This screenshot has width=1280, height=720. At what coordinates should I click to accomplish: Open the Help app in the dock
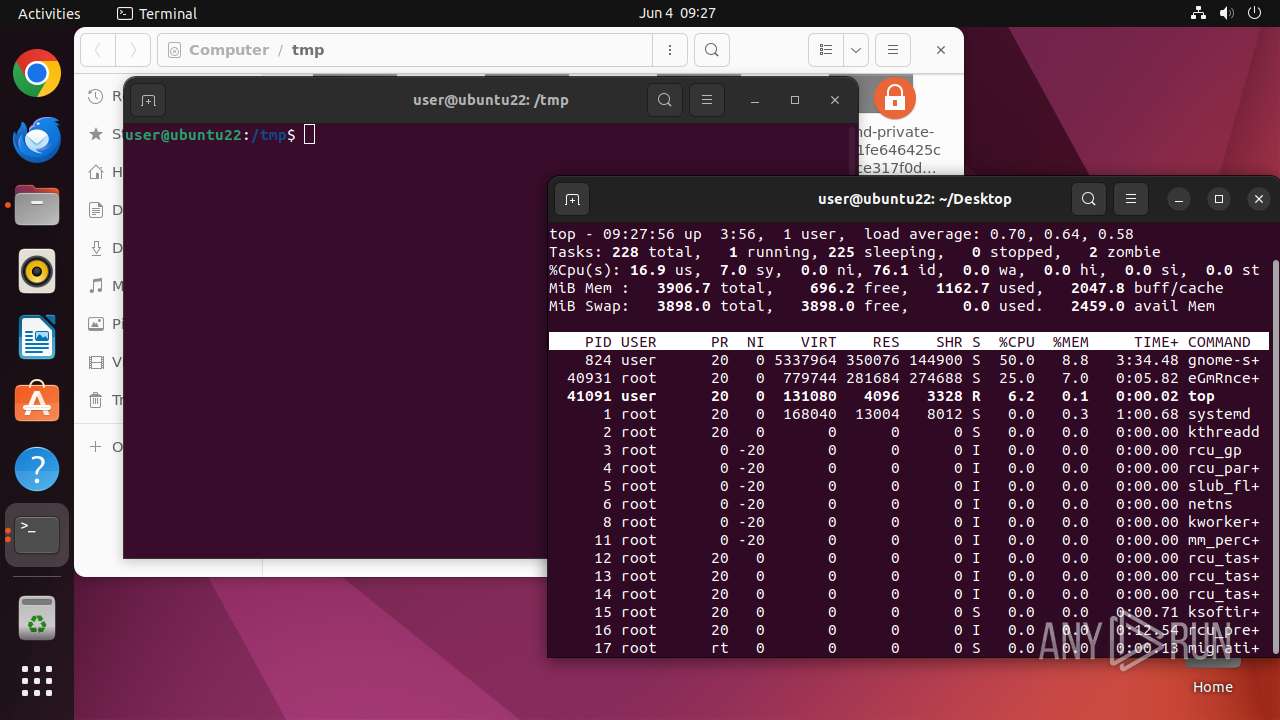tap(37, 469)
